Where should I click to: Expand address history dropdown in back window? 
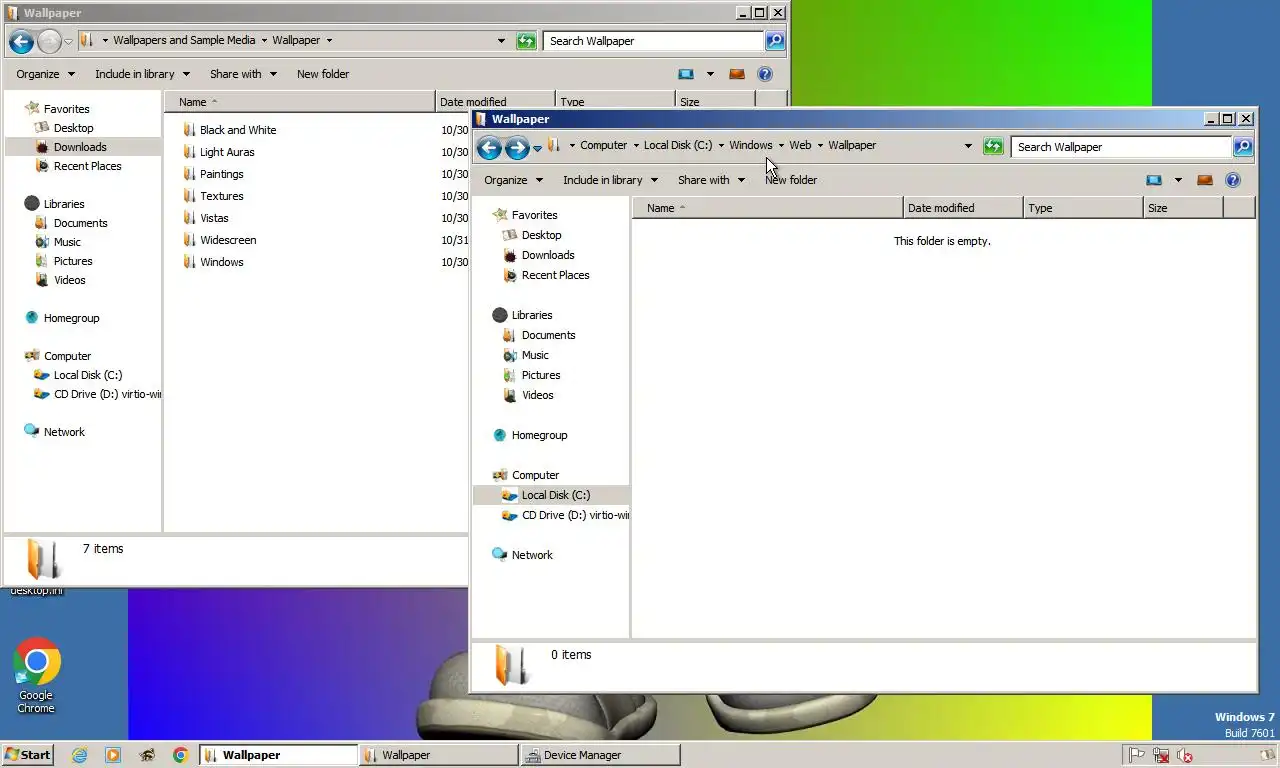point(501,41)
